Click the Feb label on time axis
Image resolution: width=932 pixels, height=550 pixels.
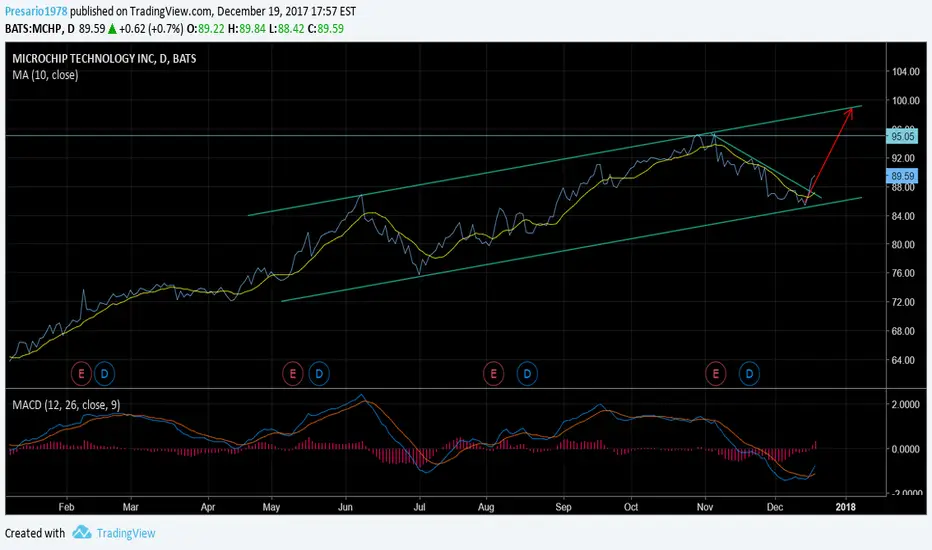tap(66, 507)
